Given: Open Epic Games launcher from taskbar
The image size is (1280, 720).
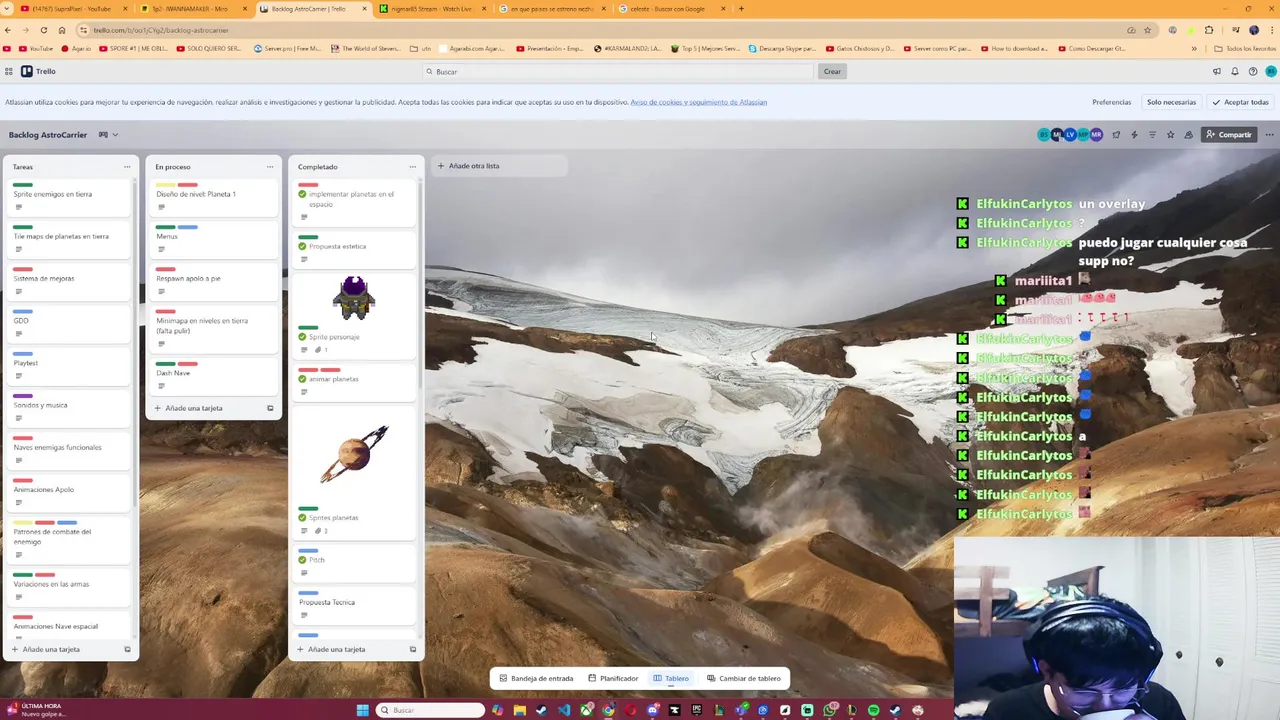Looking at the screenshot, I should pos(696,710).
